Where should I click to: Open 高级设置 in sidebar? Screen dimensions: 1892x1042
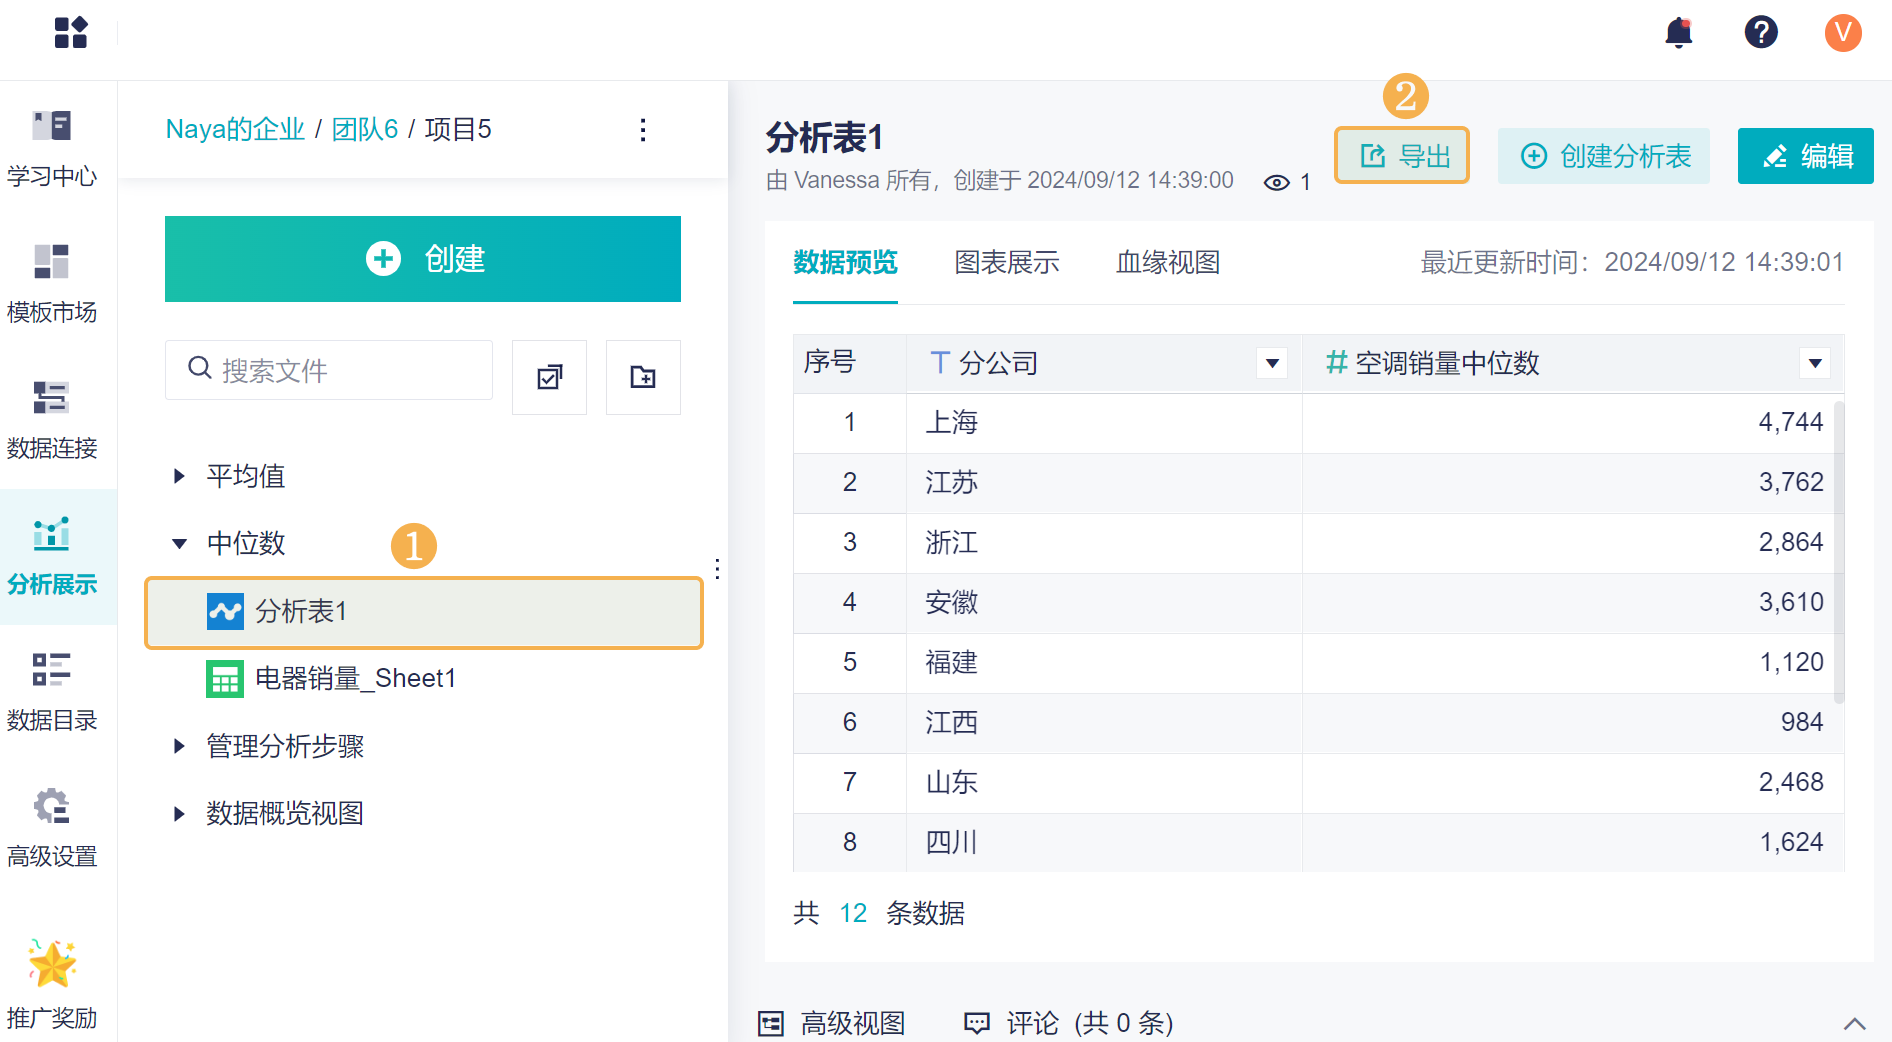coord(52,828)
